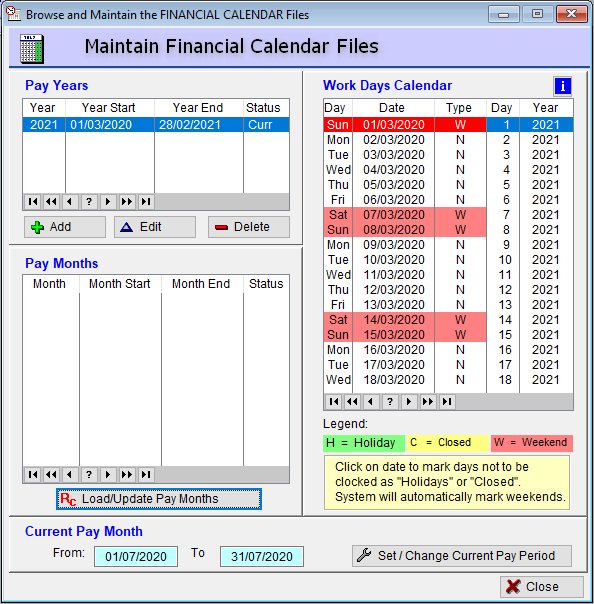
Task: Select the Wed 18/03/2020 calendar row
Action: tap(448, 380)
